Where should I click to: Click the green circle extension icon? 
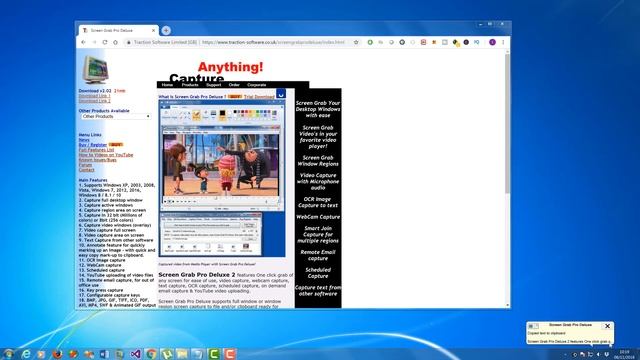click(370, 42)
